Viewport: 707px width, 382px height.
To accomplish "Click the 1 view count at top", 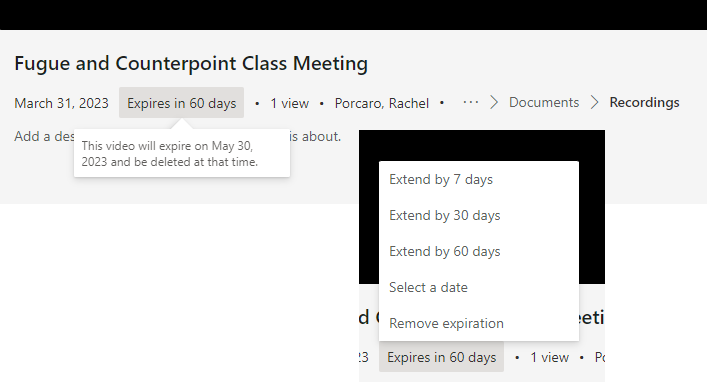I will [289, 103].
